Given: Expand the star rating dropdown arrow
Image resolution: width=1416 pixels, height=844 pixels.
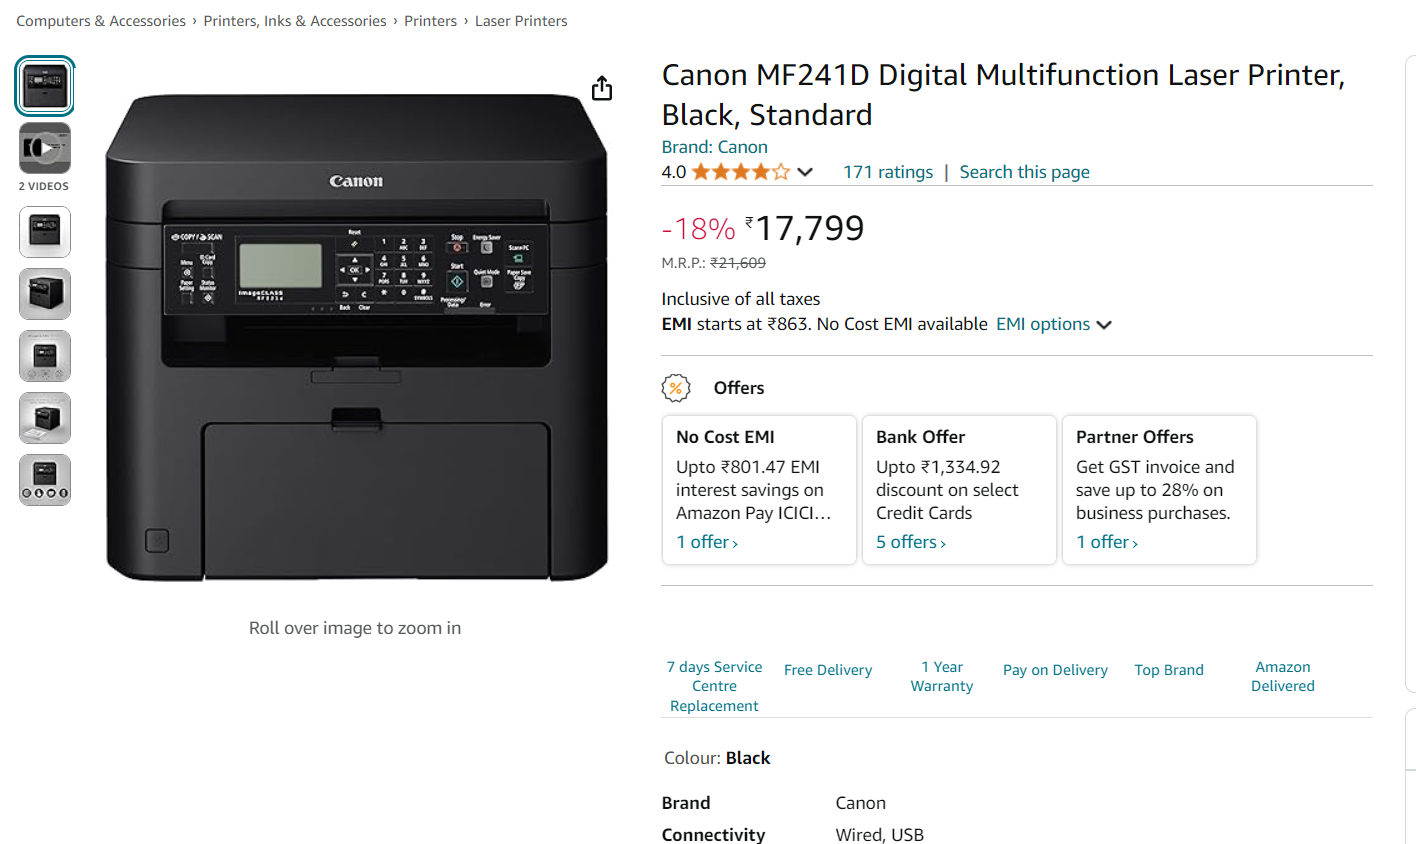Looking at the screenshot, I should click(x=805, y=172).
